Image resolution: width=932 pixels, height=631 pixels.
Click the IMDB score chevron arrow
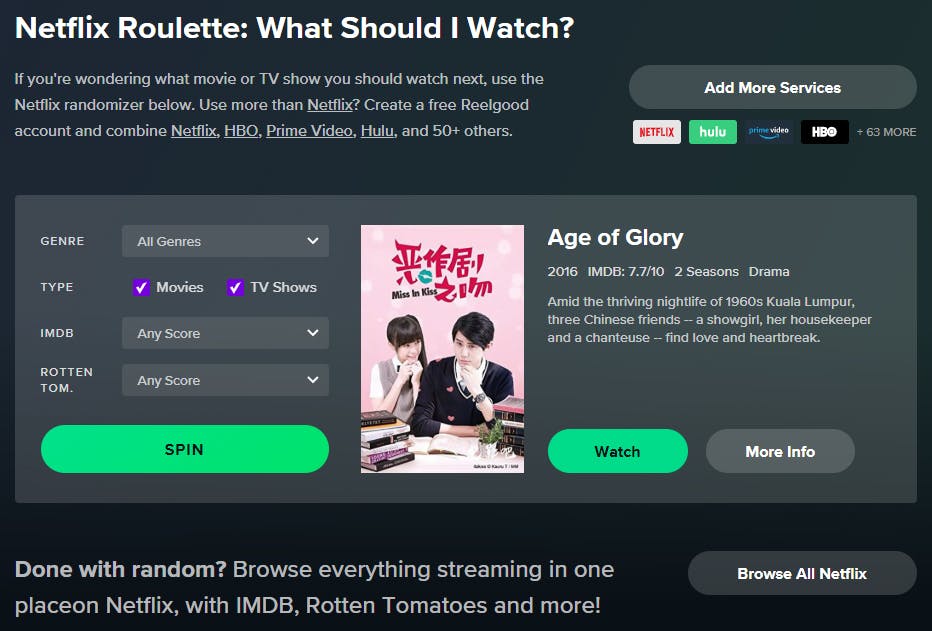click(x=313, y=333)
